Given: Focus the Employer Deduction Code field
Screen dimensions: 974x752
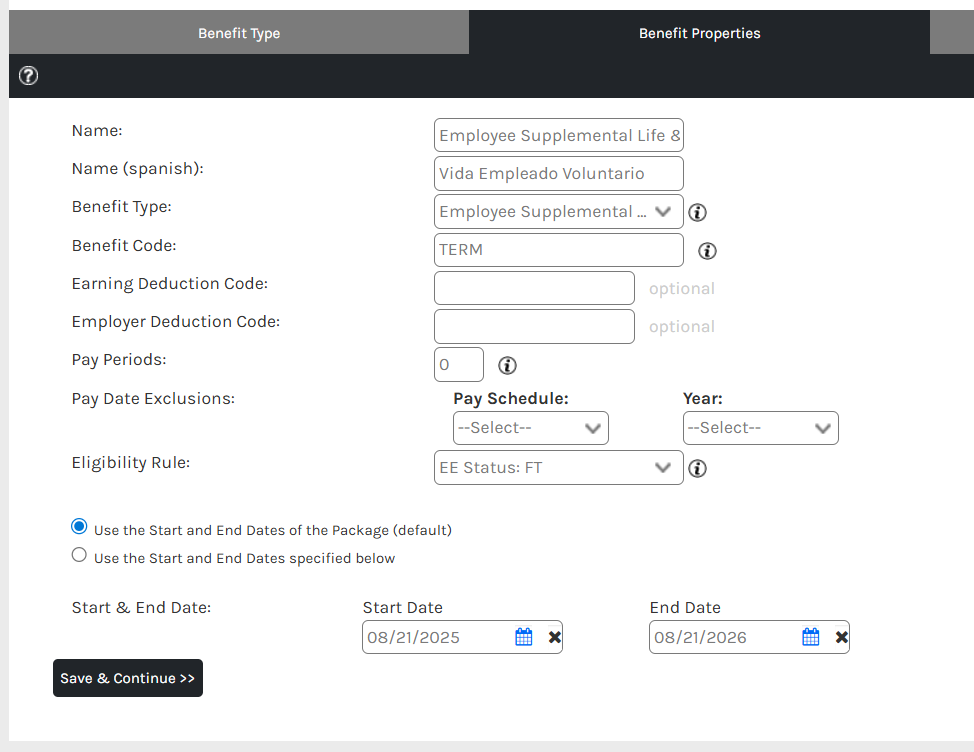Looking at the screenshot, I should click(x=534, y=327).
